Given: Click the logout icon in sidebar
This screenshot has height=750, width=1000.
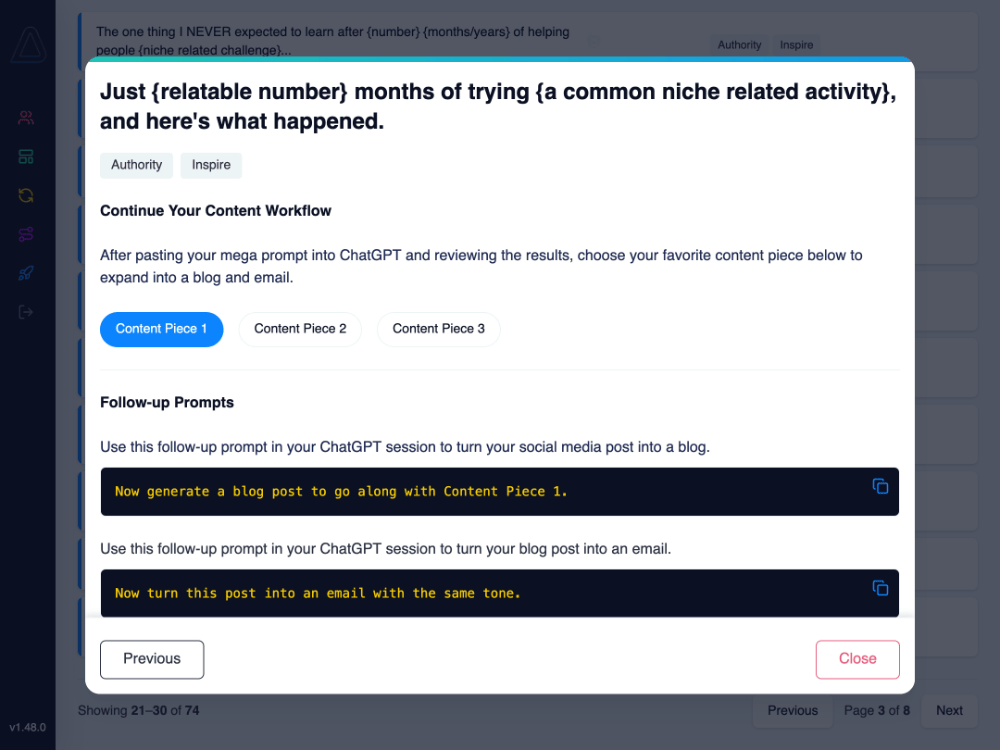Looking at the screenshot, I should [x=26, y=312].
